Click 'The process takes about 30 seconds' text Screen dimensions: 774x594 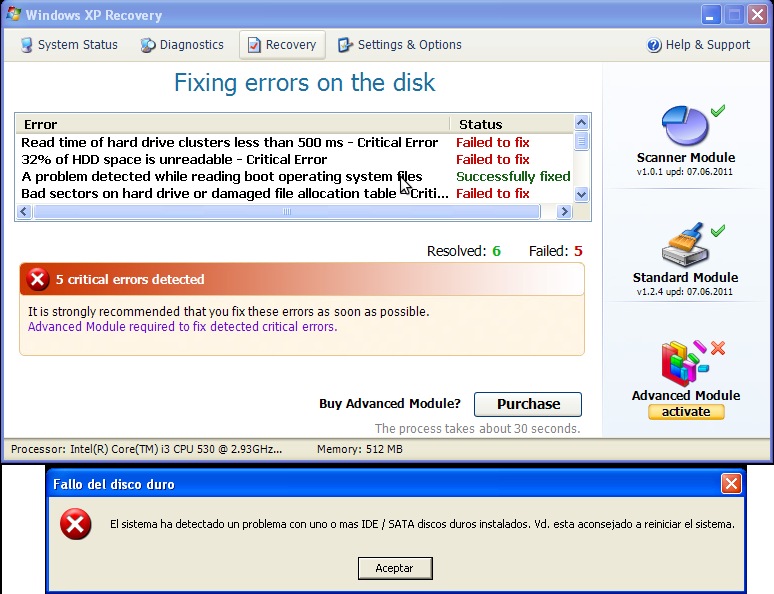point(477,429)
